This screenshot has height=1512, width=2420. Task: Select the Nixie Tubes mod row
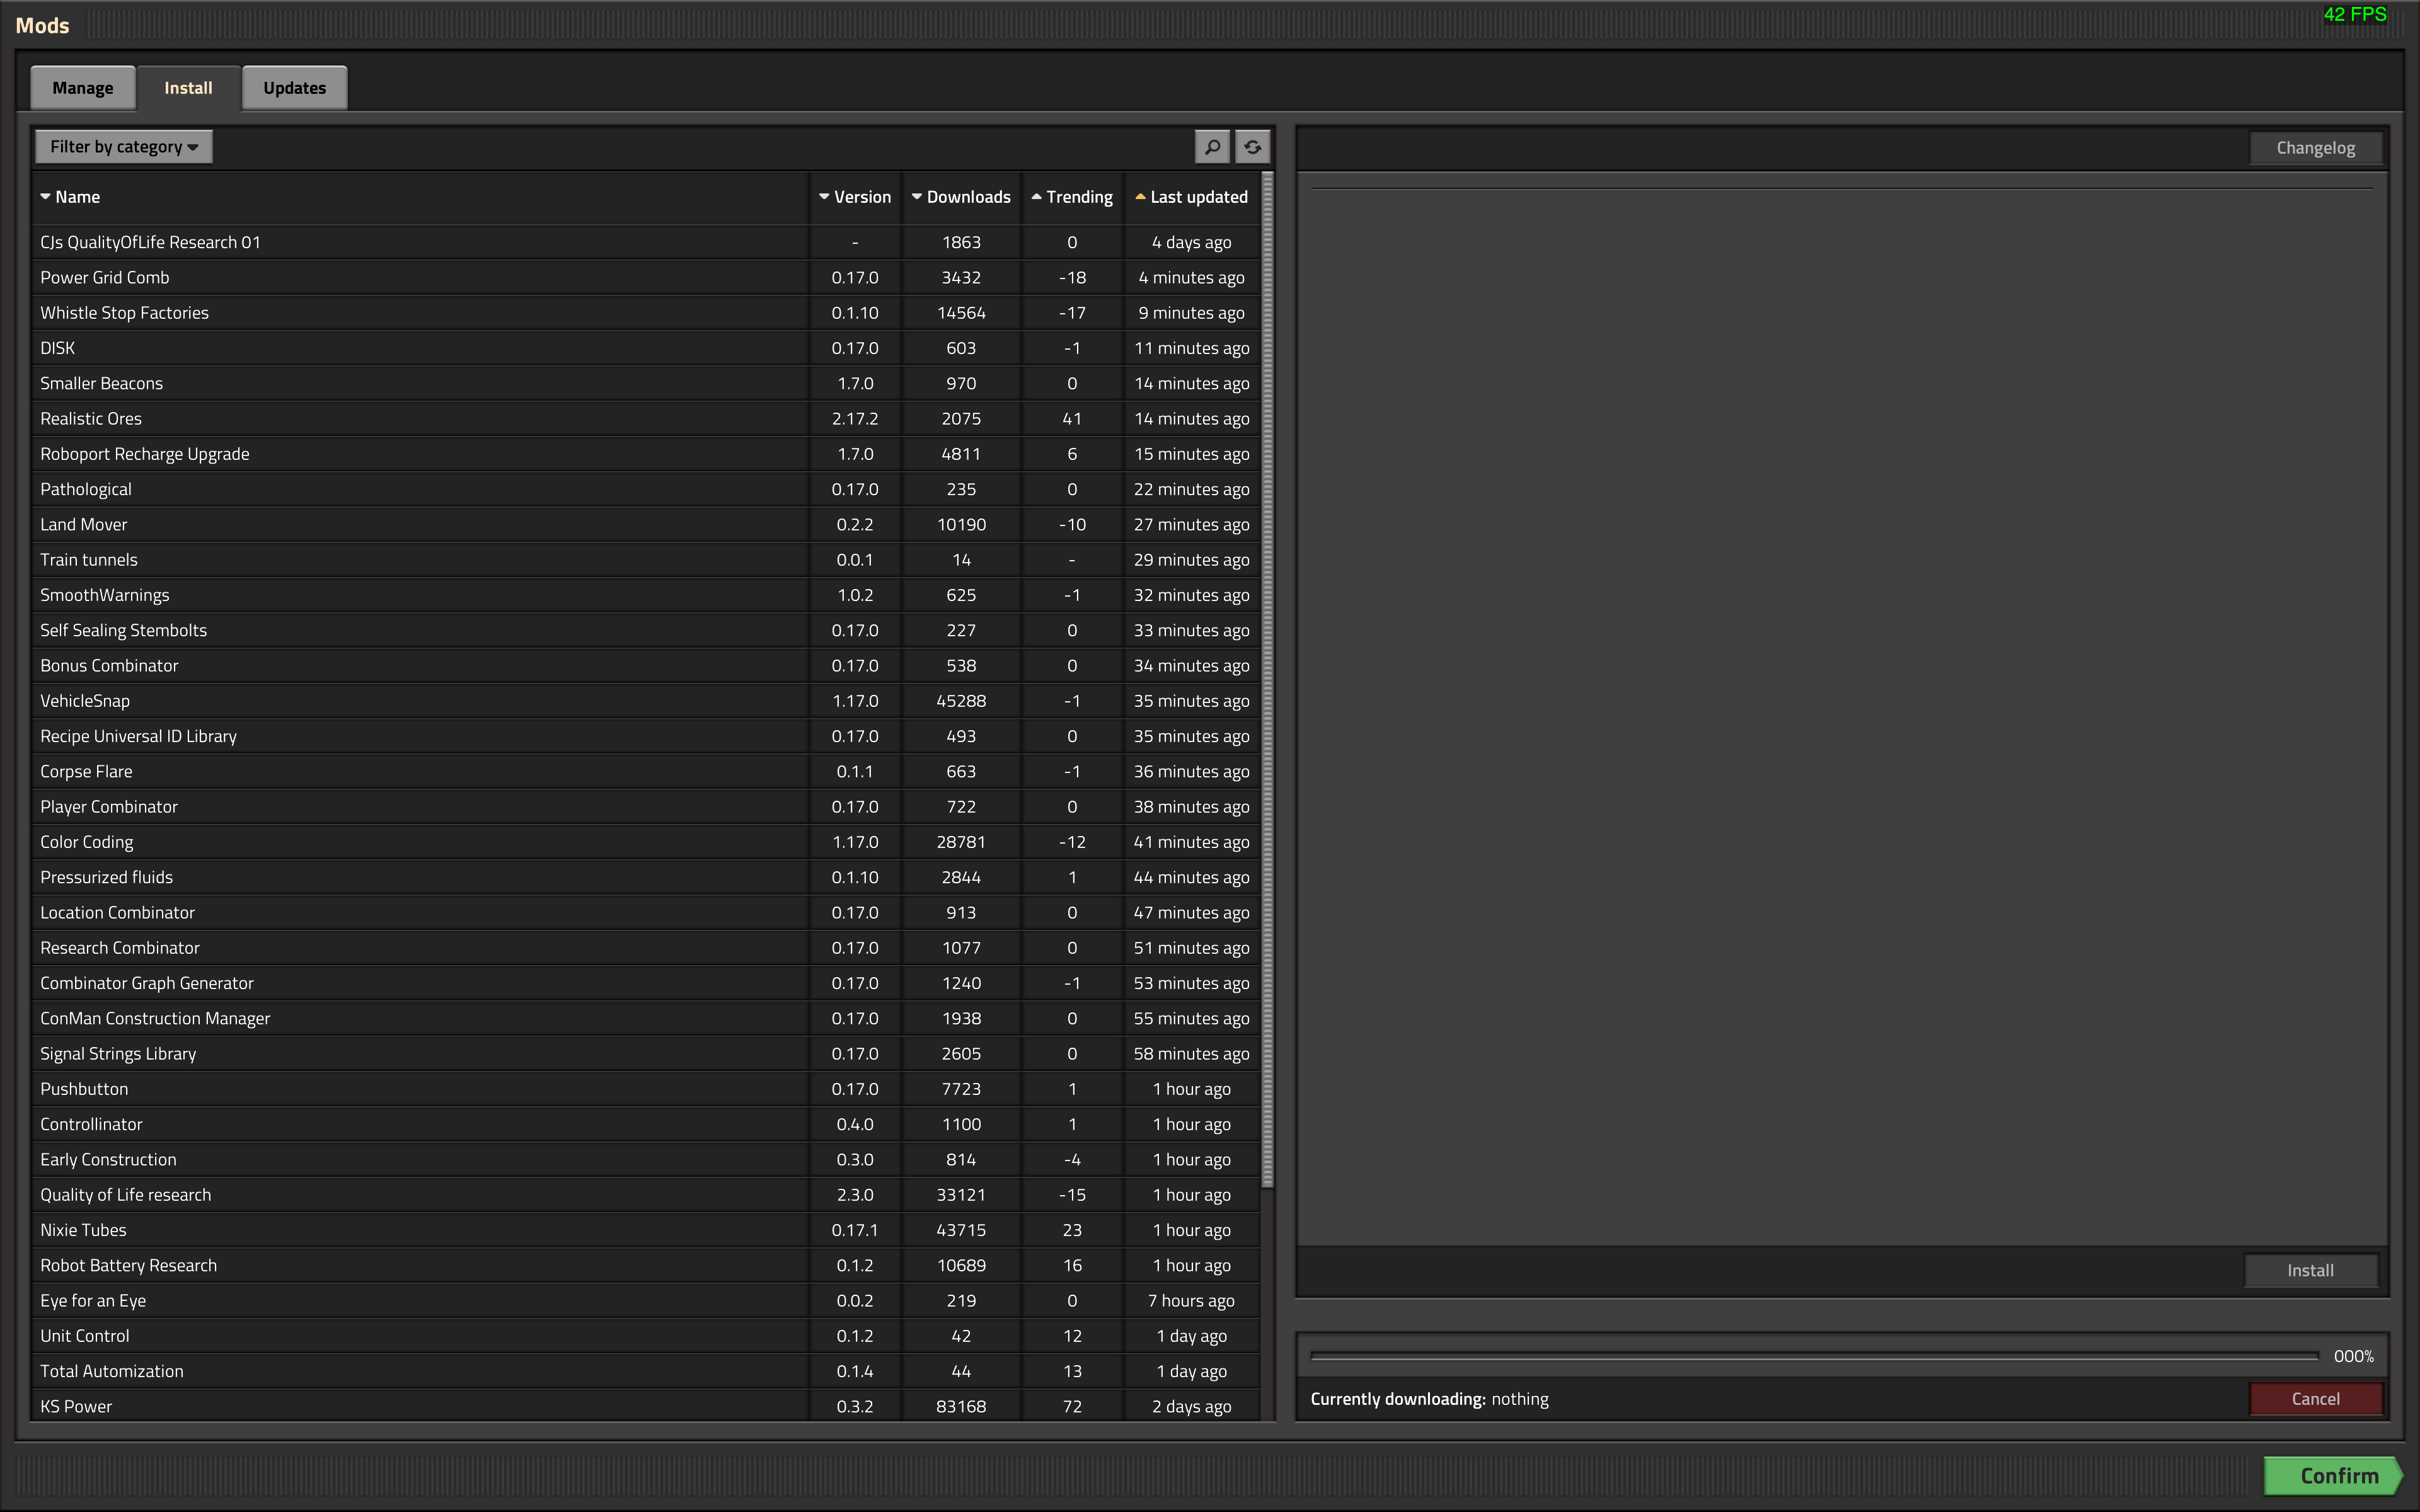(x=645, y=1230)
